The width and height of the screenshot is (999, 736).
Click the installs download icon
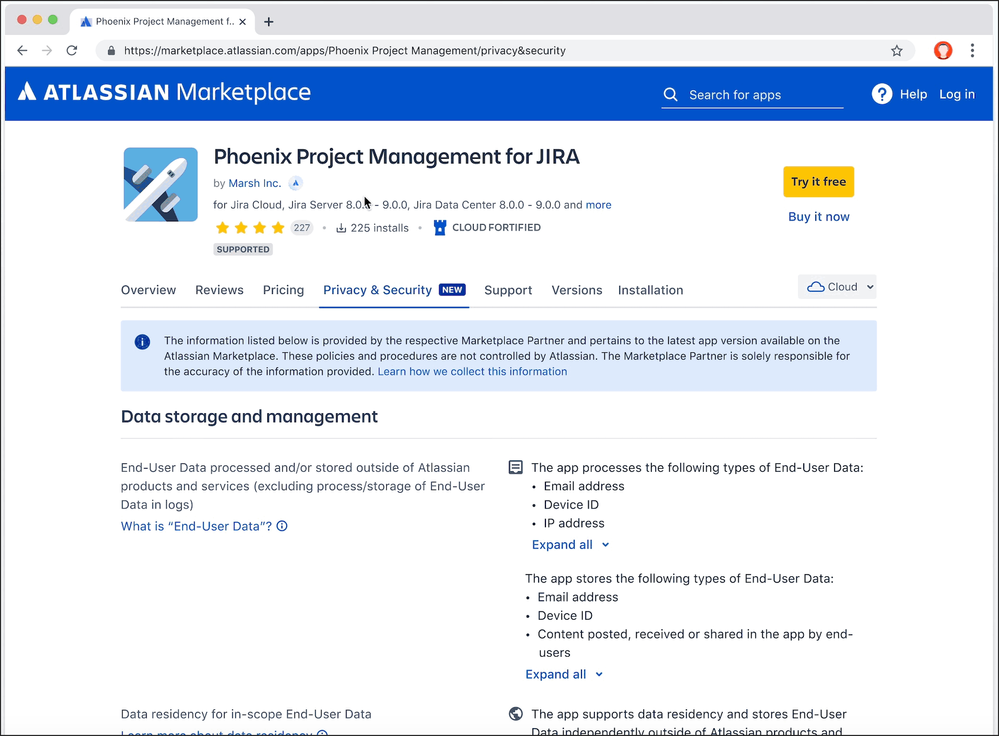341,228
